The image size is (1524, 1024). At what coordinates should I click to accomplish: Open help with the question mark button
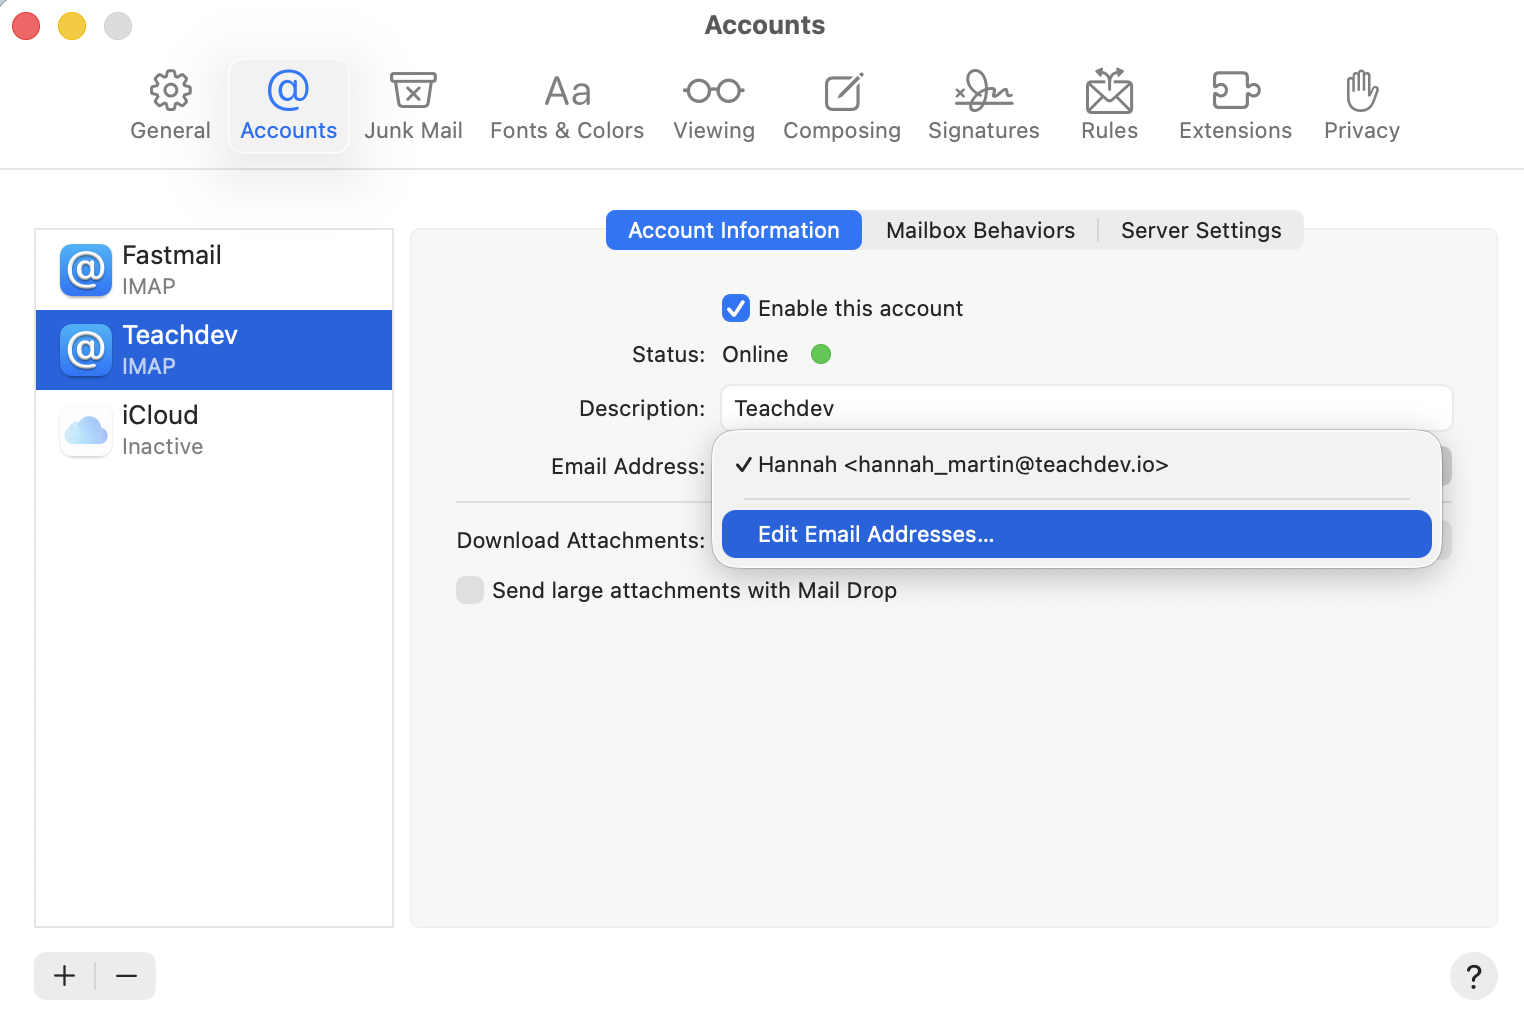pyautogui.click(x=1473, y=976)
